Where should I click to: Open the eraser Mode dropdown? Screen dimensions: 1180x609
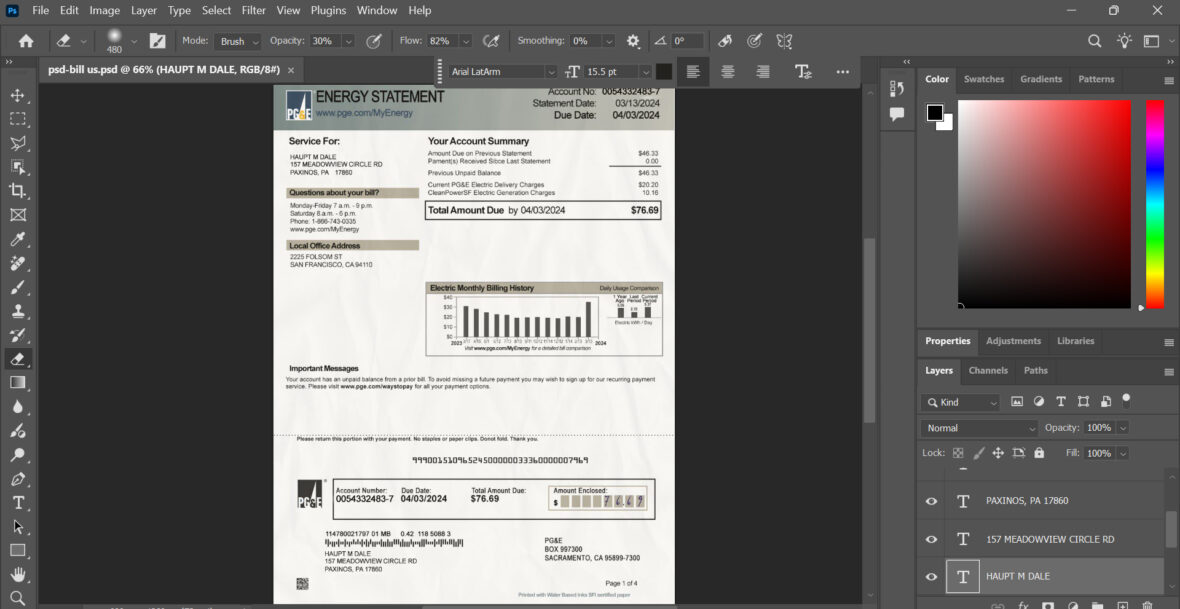tap(238, 41)
